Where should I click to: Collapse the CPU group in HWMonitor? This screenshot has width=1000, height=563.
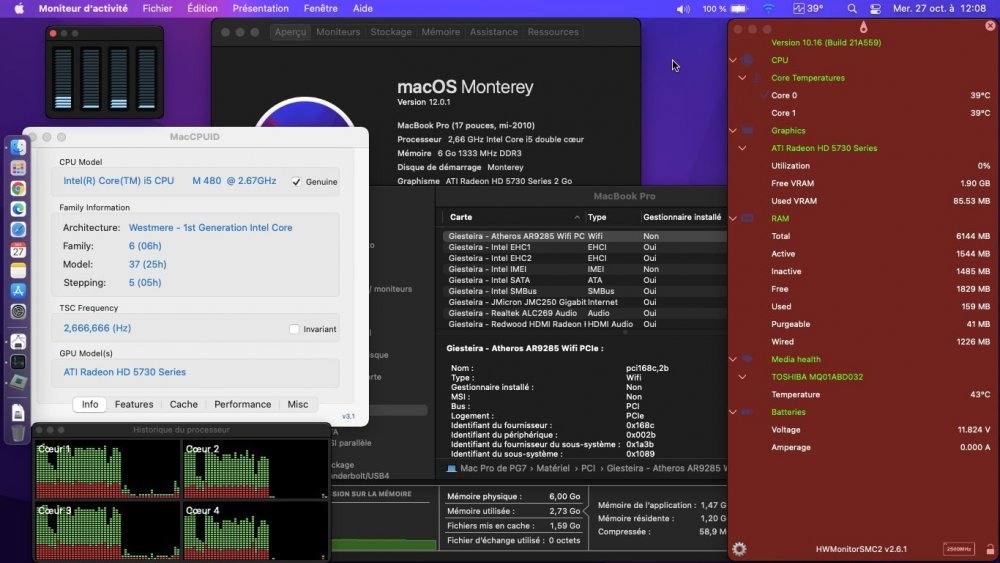pyautogui.click(x=733, y=60)
